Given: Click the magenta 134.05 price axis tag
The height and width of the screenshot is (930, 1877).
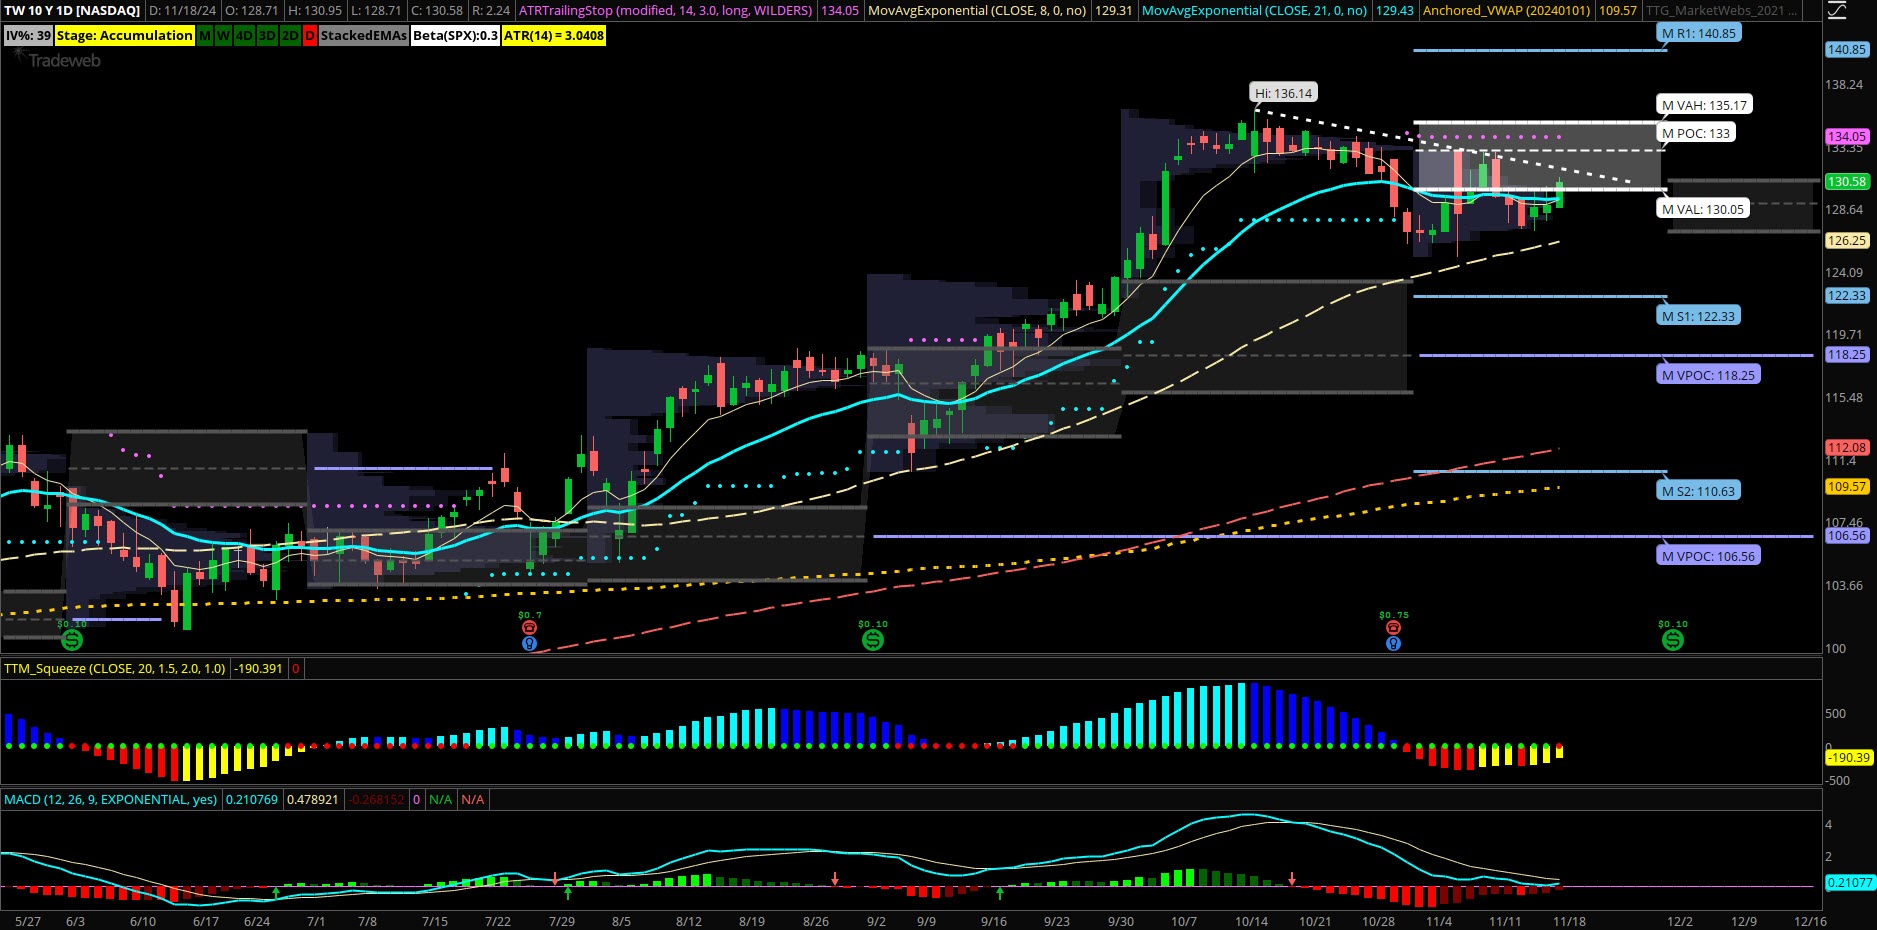Looking at the screenshot, I should [1847, 136].
